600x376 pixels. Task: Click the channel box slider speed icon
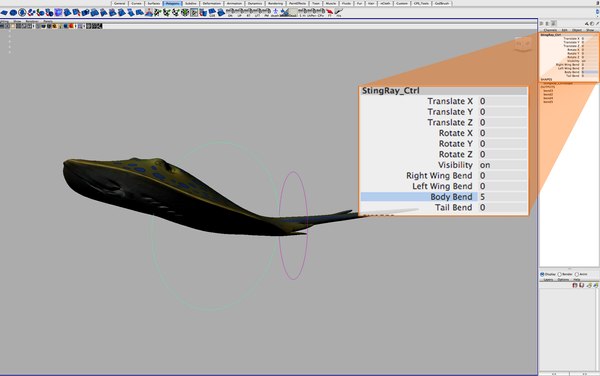tap(592, 23)
